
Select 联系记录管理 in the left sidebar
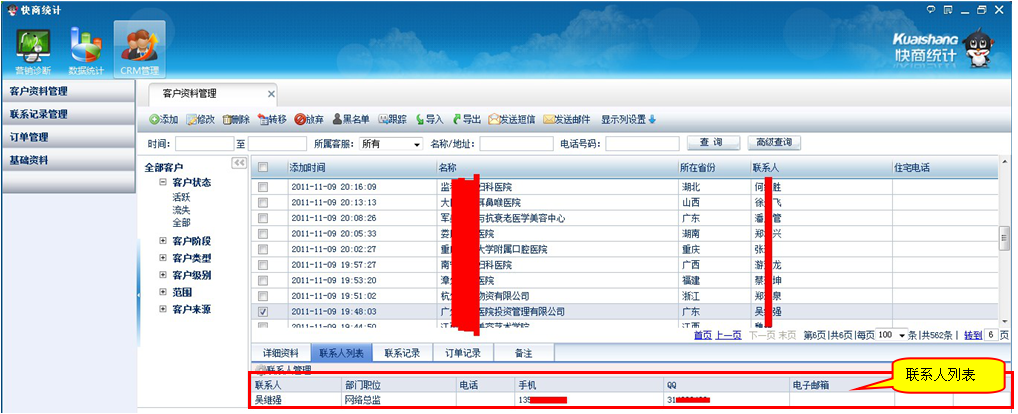click(x=40, y=114)
